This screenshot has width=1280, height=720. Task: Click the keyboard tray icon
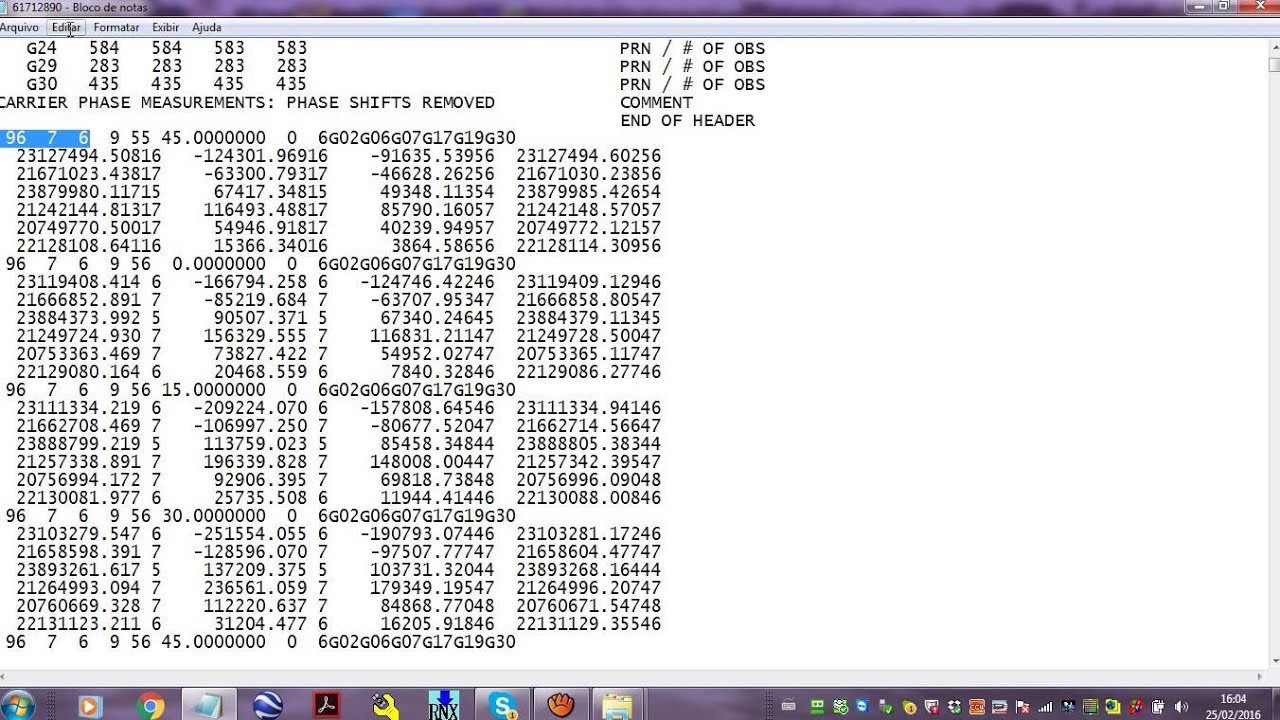coord(788,707)
